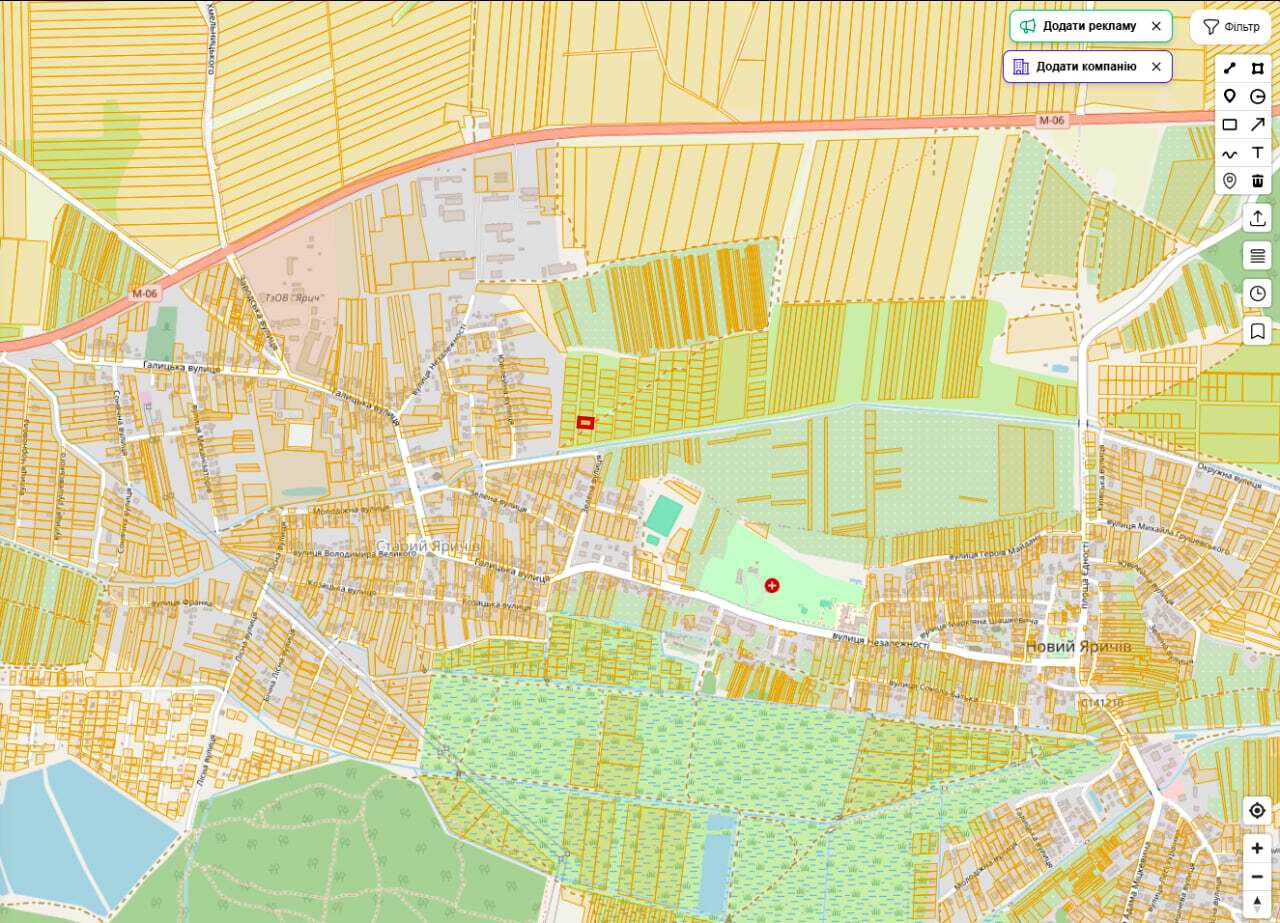Click the Новий Яричів town label

(x=1078, y=647)
